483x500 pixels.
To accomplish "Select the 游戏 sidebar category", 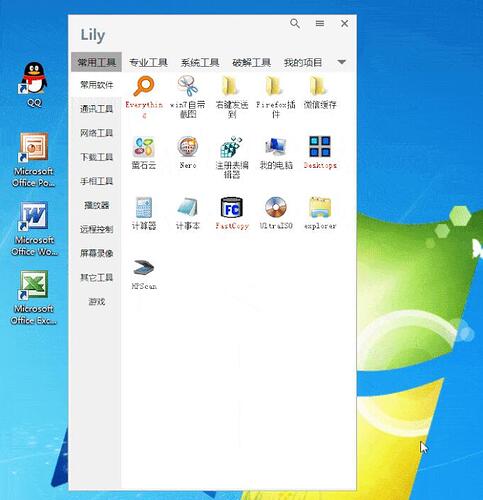I will [96, 302].
